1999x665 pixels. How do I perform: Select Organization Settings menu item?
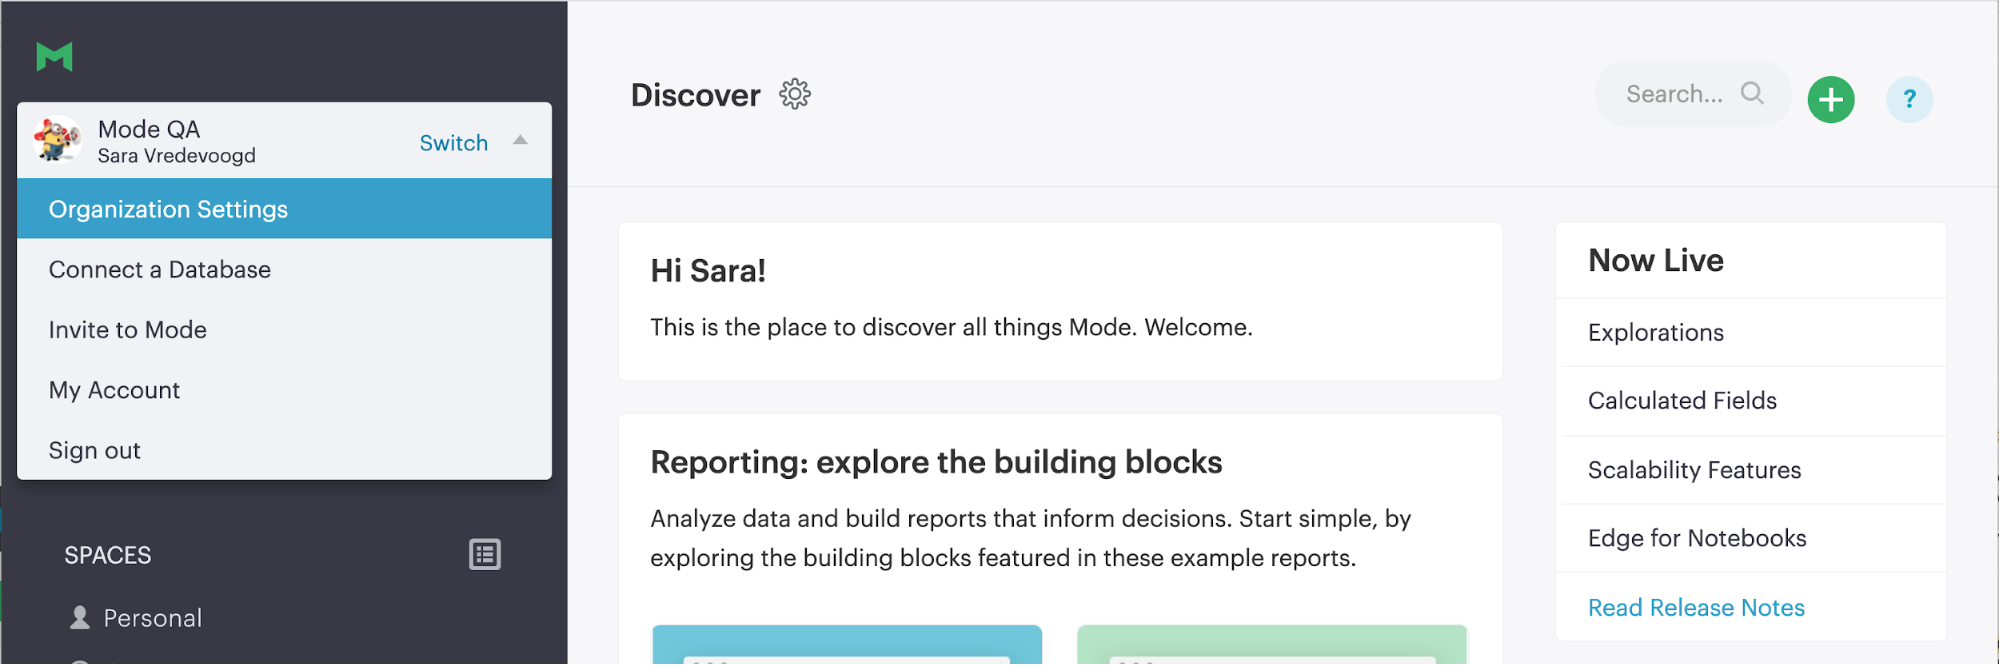tap(168, 209)
